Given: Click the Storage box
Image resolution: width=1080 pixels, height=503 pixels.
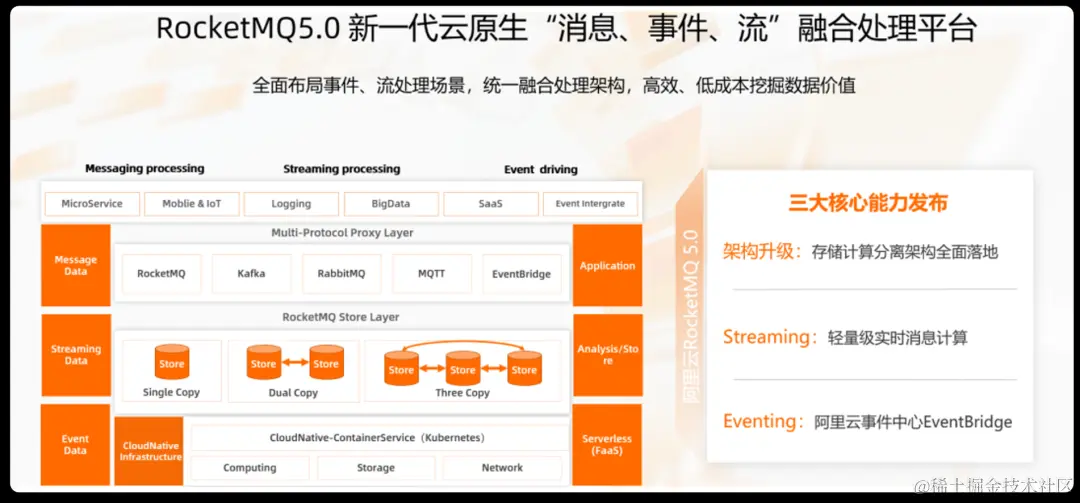Looking at the screenshot, I should pos(376,468).
